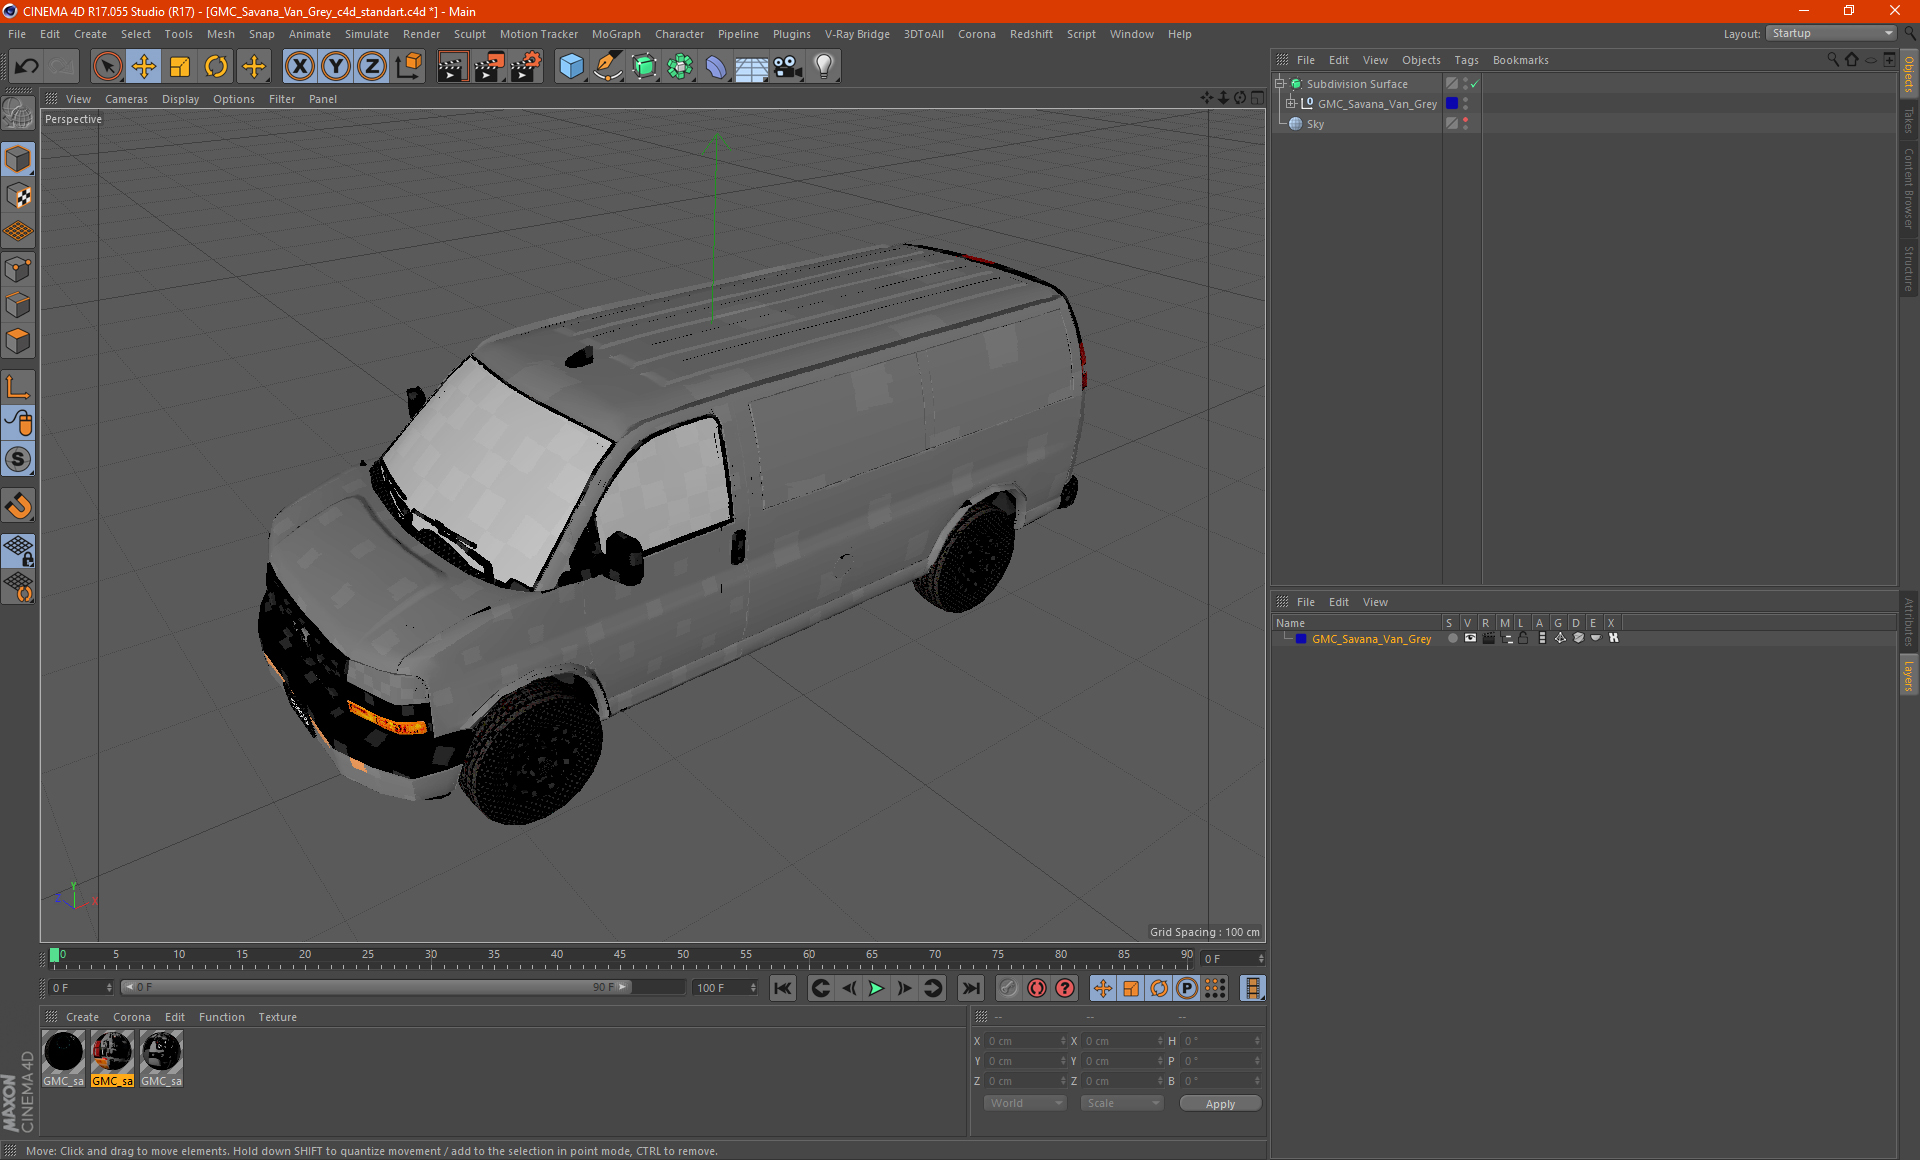The width and height of the screenshot is (1920, 1160).
Task: Open viewport Cameras menu
Action: 126,99
